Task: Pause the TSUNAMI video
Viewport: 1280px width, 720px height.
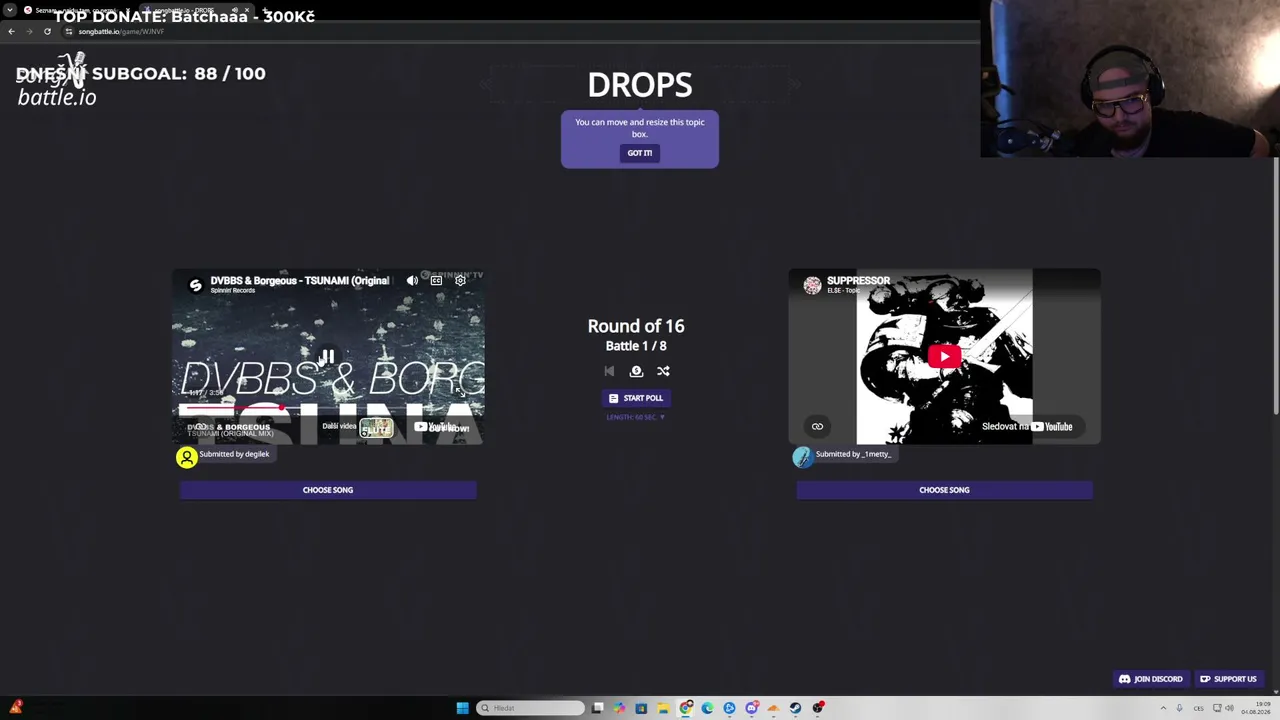Action: (x=327, y=356)
